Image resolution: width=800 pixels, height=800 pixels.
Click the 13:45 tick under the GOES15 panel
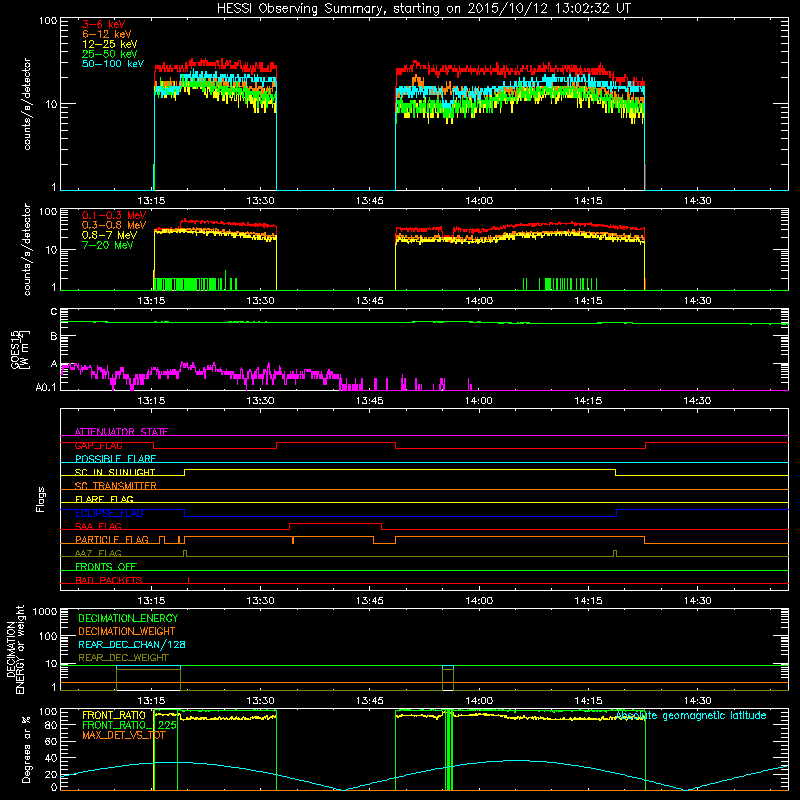369,401
